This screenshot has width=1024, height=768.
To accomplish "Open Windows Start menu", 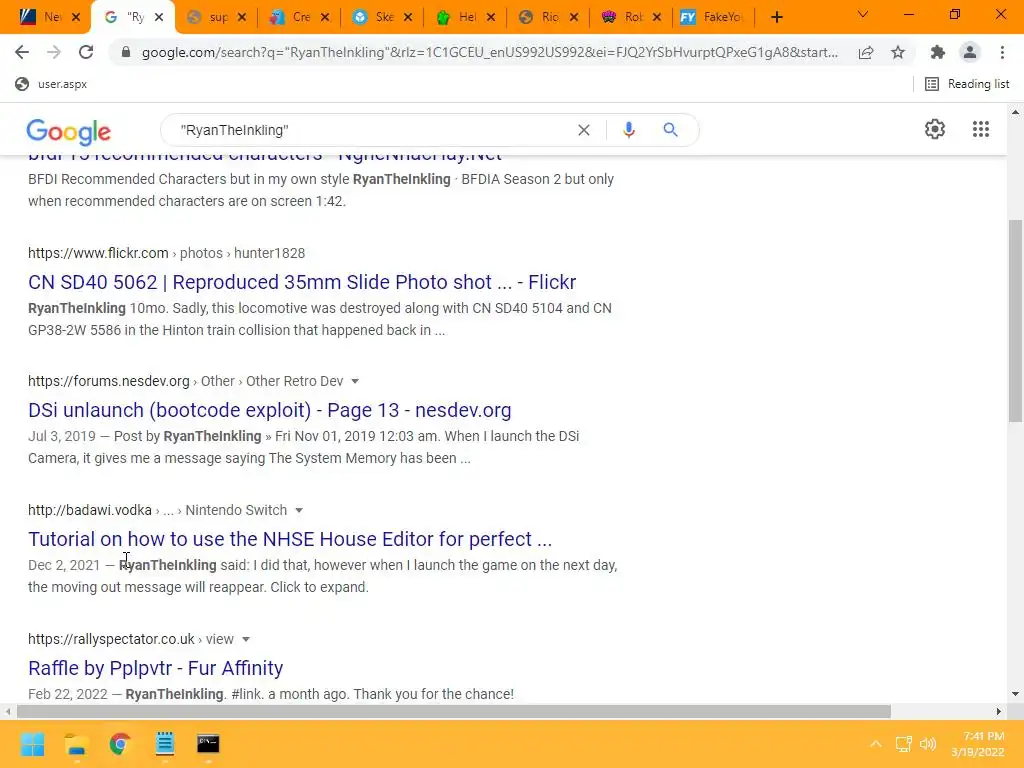I will tap(32, 744).
